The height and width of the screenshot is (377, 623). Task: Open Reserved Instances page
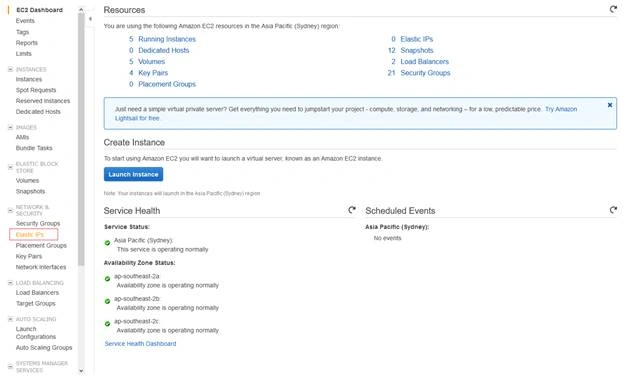pos(43,101)
